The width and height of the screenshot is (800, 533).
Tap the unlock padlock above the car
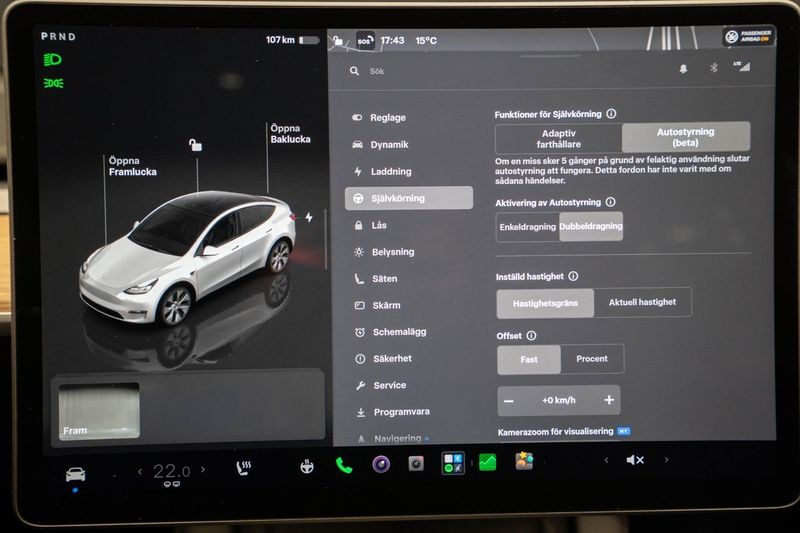(x=195, y=145)
